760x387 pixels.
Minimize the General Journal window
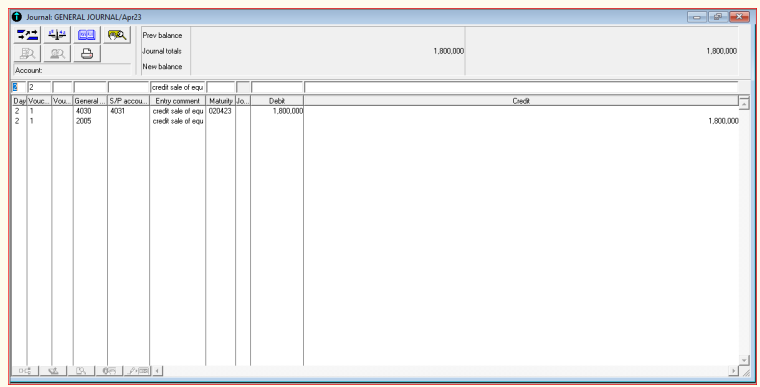click(x=697, y=17)
